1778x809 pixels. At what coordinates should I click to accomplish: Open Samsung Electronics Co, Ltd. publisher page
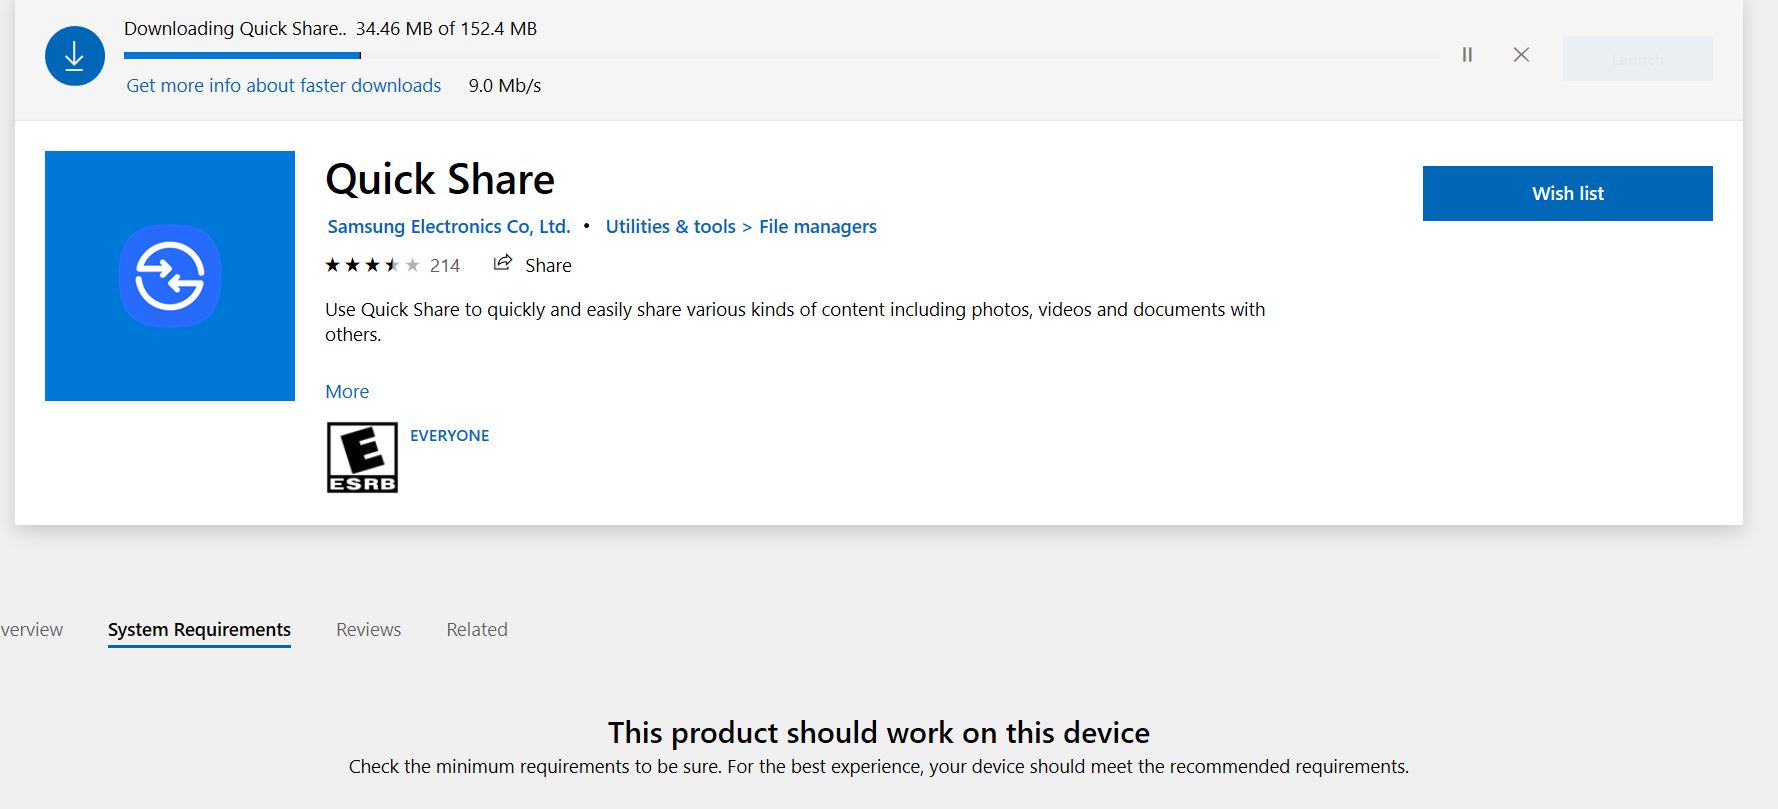click(449, 227)
